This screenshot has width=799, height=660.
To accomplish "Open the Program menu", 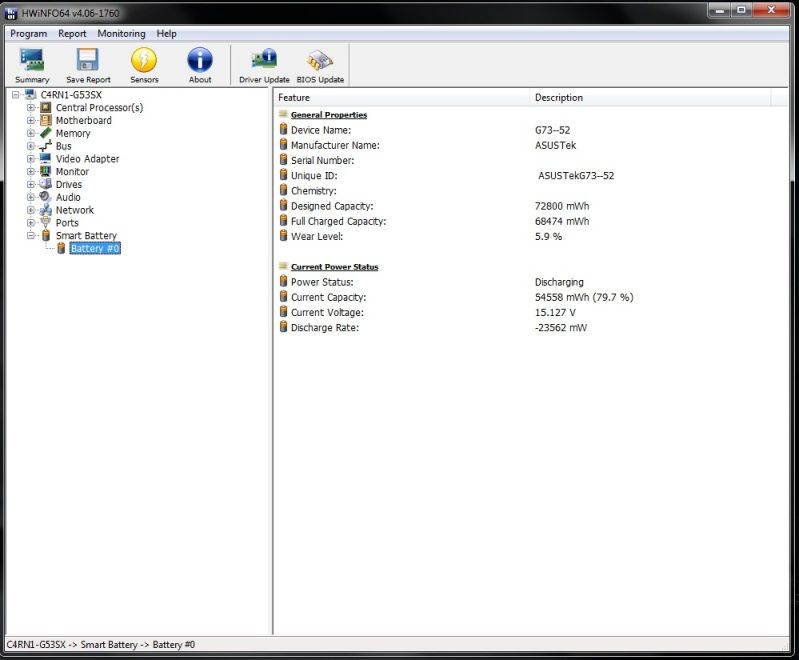I will point(29,34).
